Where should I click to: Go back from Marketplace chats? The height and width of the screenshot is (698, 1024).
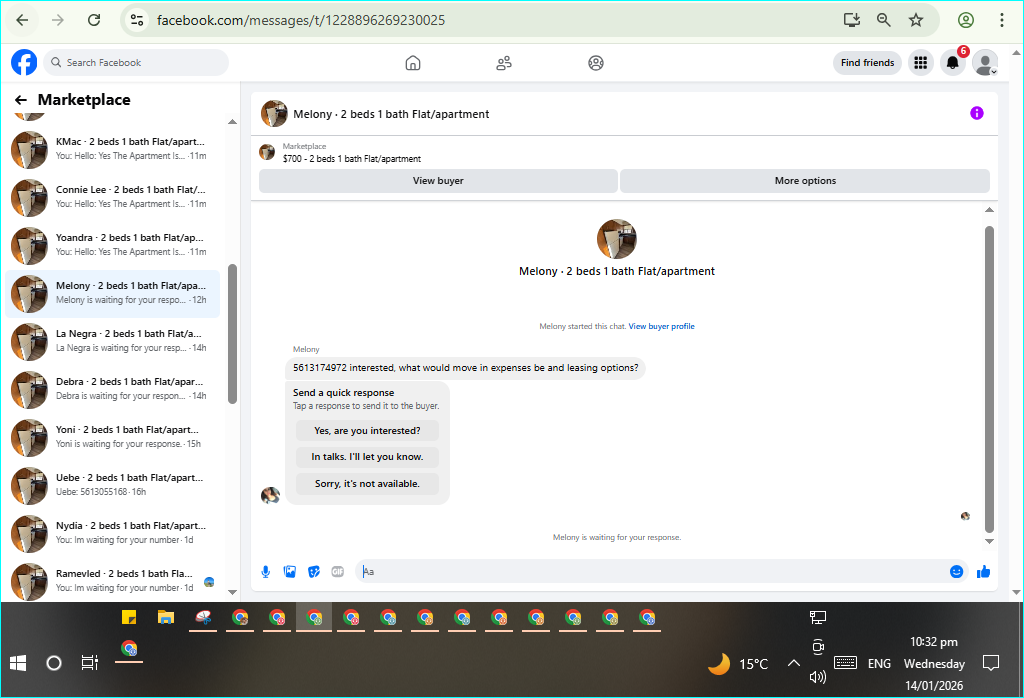tap(21, 100)
